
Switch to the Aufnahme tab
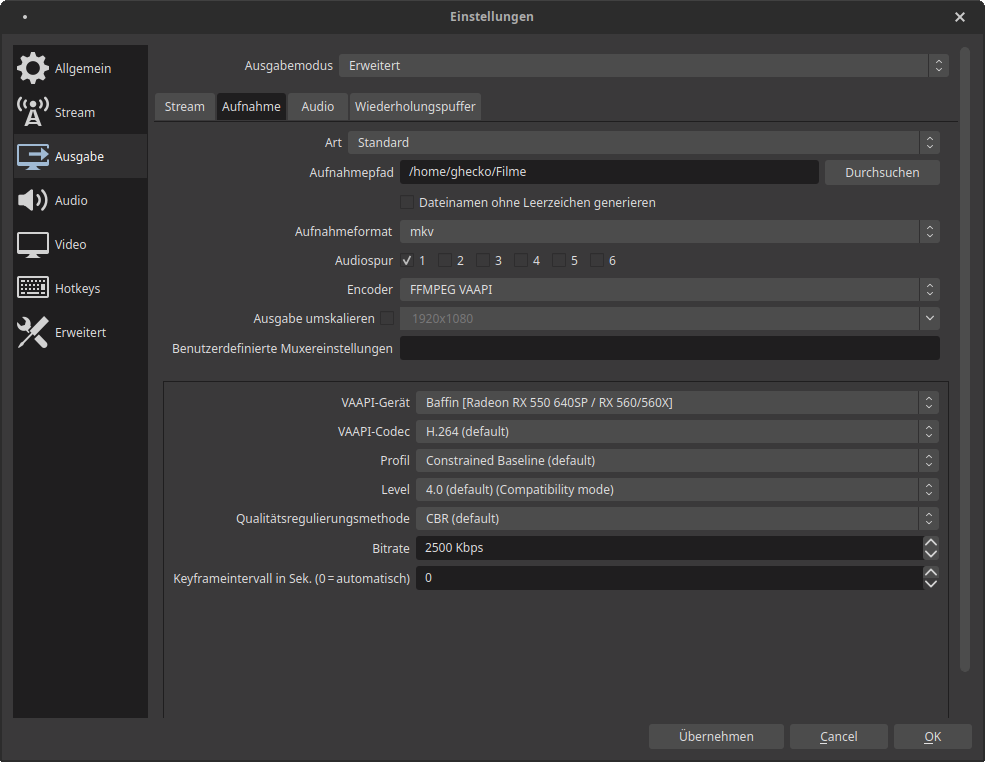[x=251, y=107]
